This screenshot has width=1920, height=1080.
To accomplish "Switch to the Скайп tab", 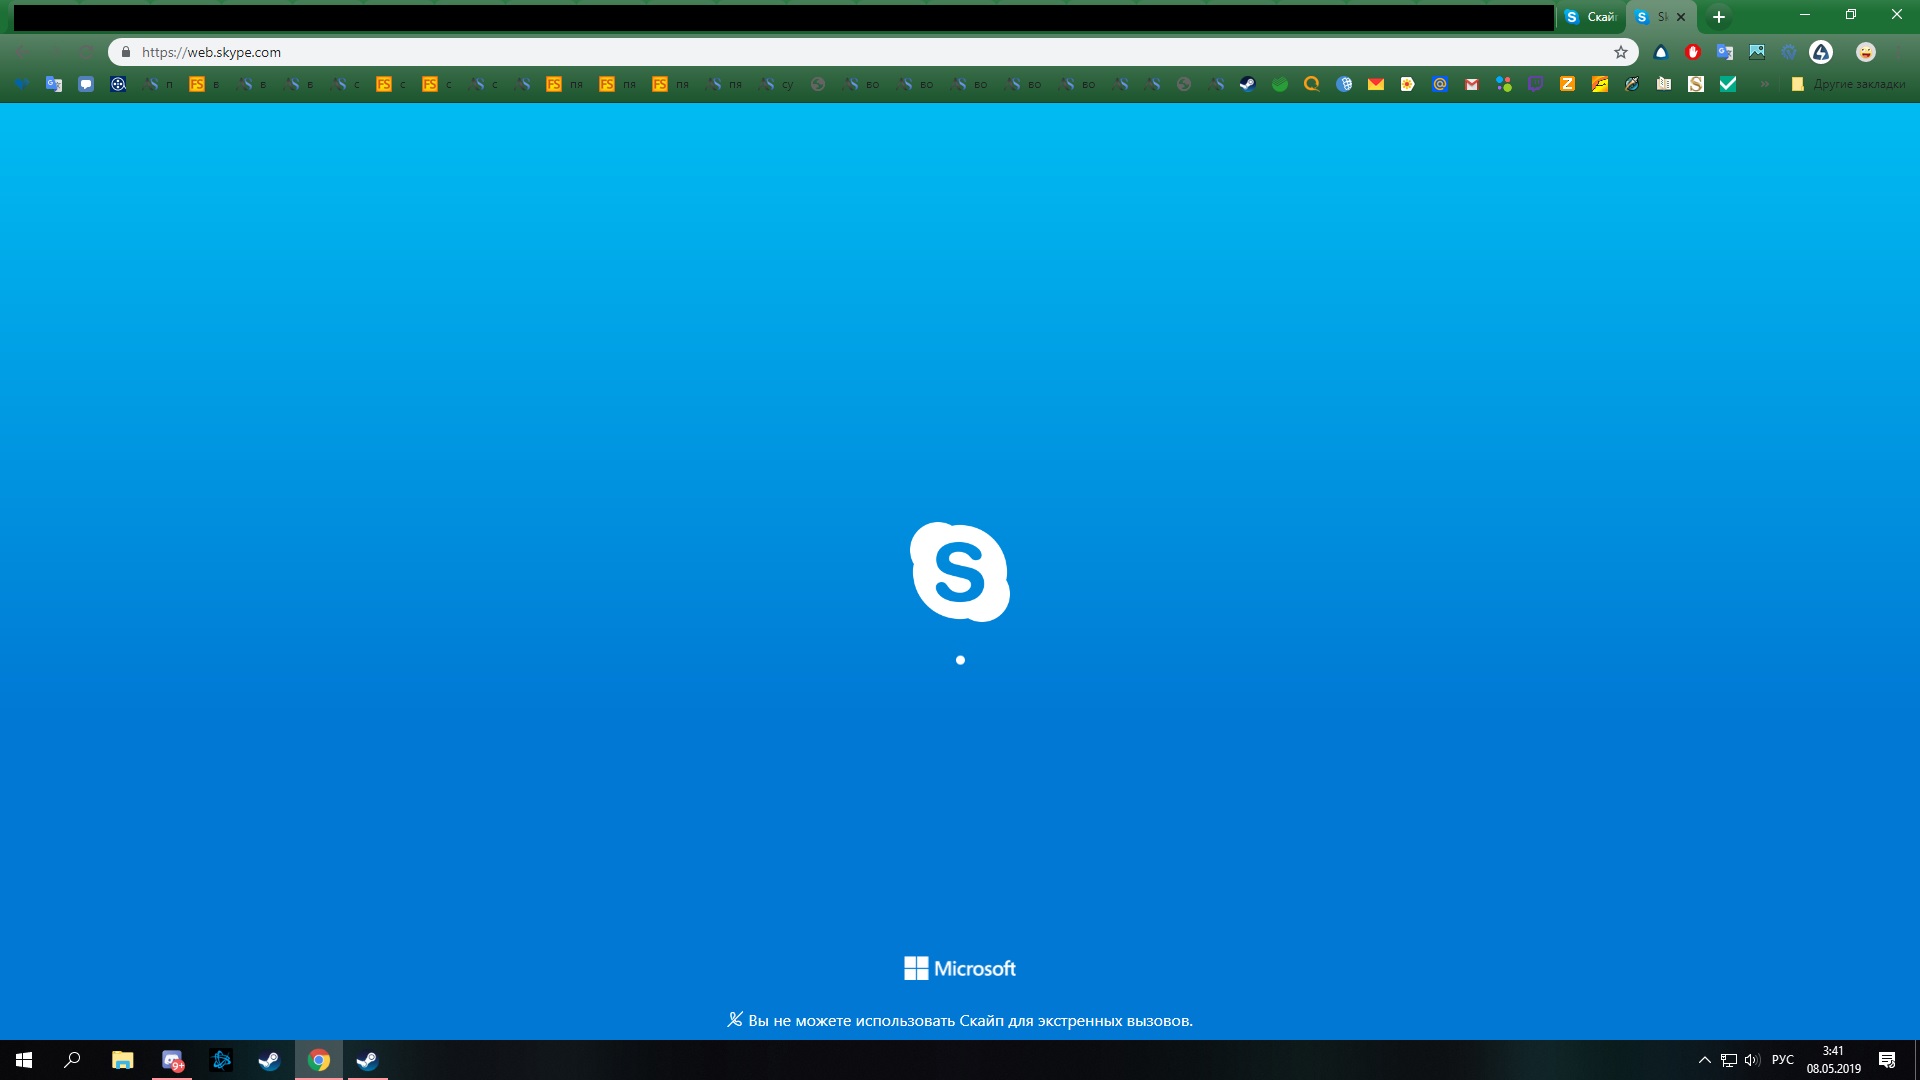I will [1591, 17].
